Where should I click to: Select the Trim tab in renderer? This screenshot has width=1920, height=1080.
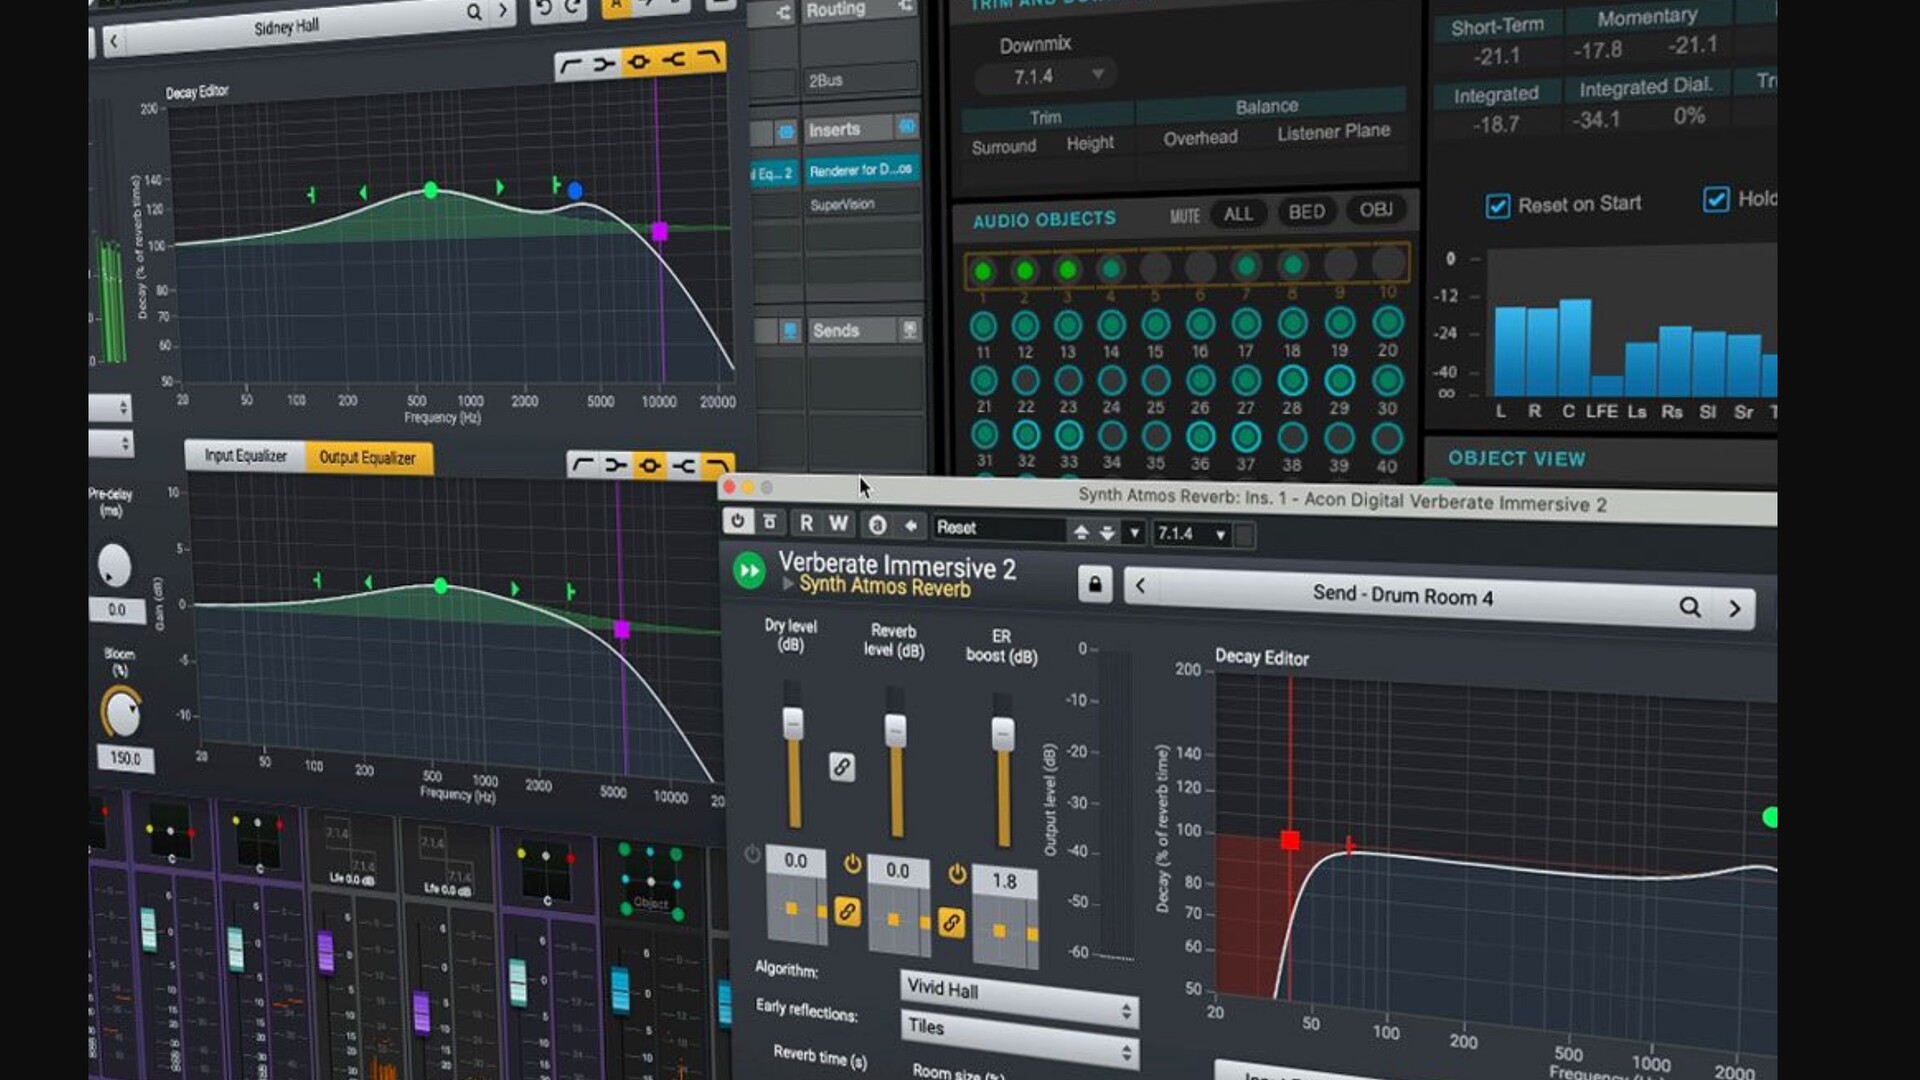click(x=1045, y=117)
